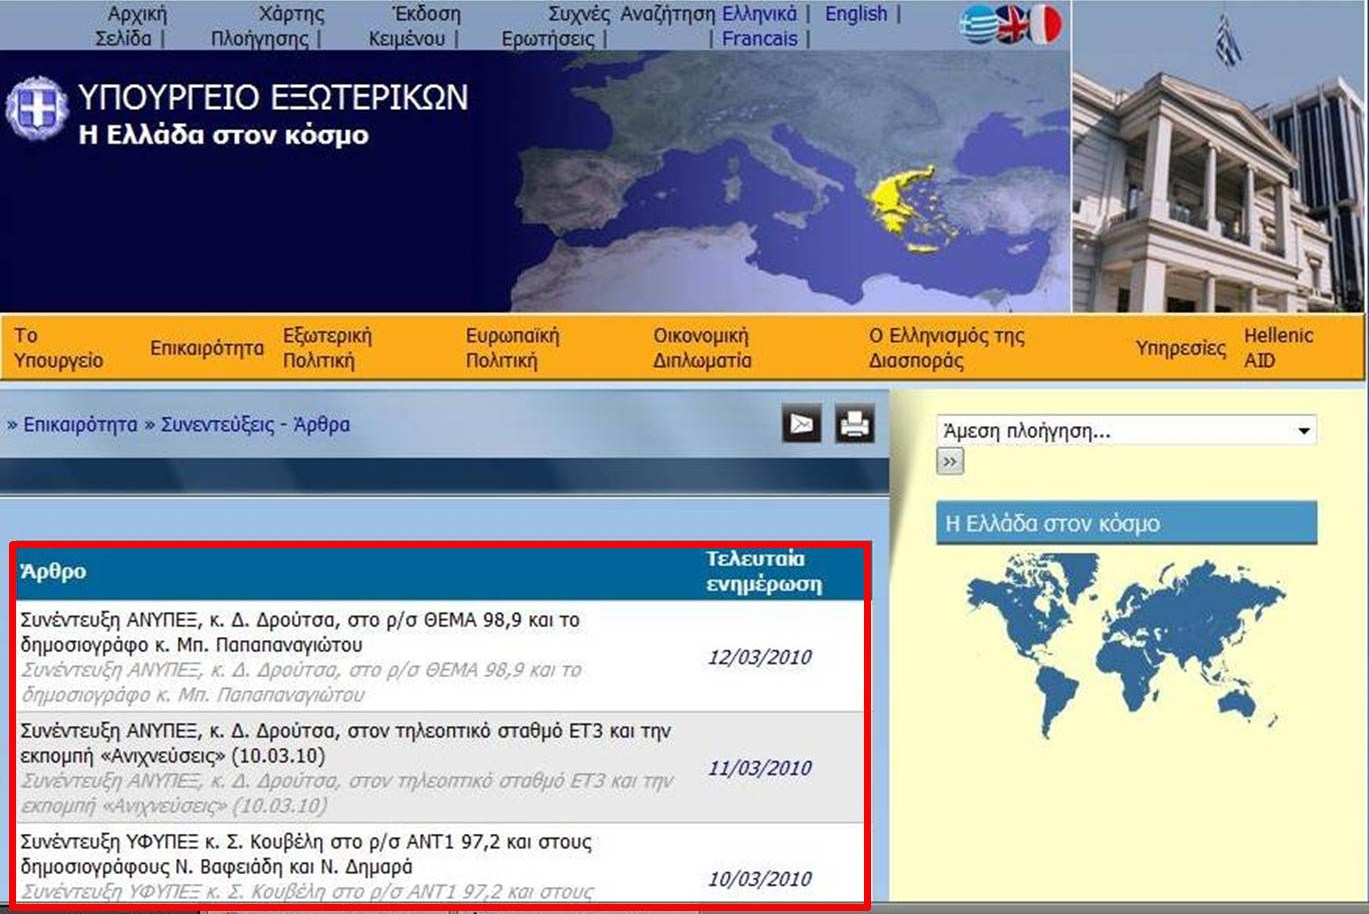Click the world map thumbnail
Image resolution: width=1369 pixels, height=914 pixels.
point(1126,647)
